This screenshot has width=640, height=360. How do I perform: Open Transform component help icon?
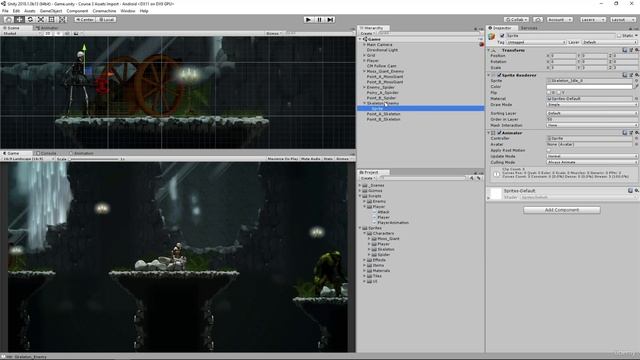(x=624, y=50)
